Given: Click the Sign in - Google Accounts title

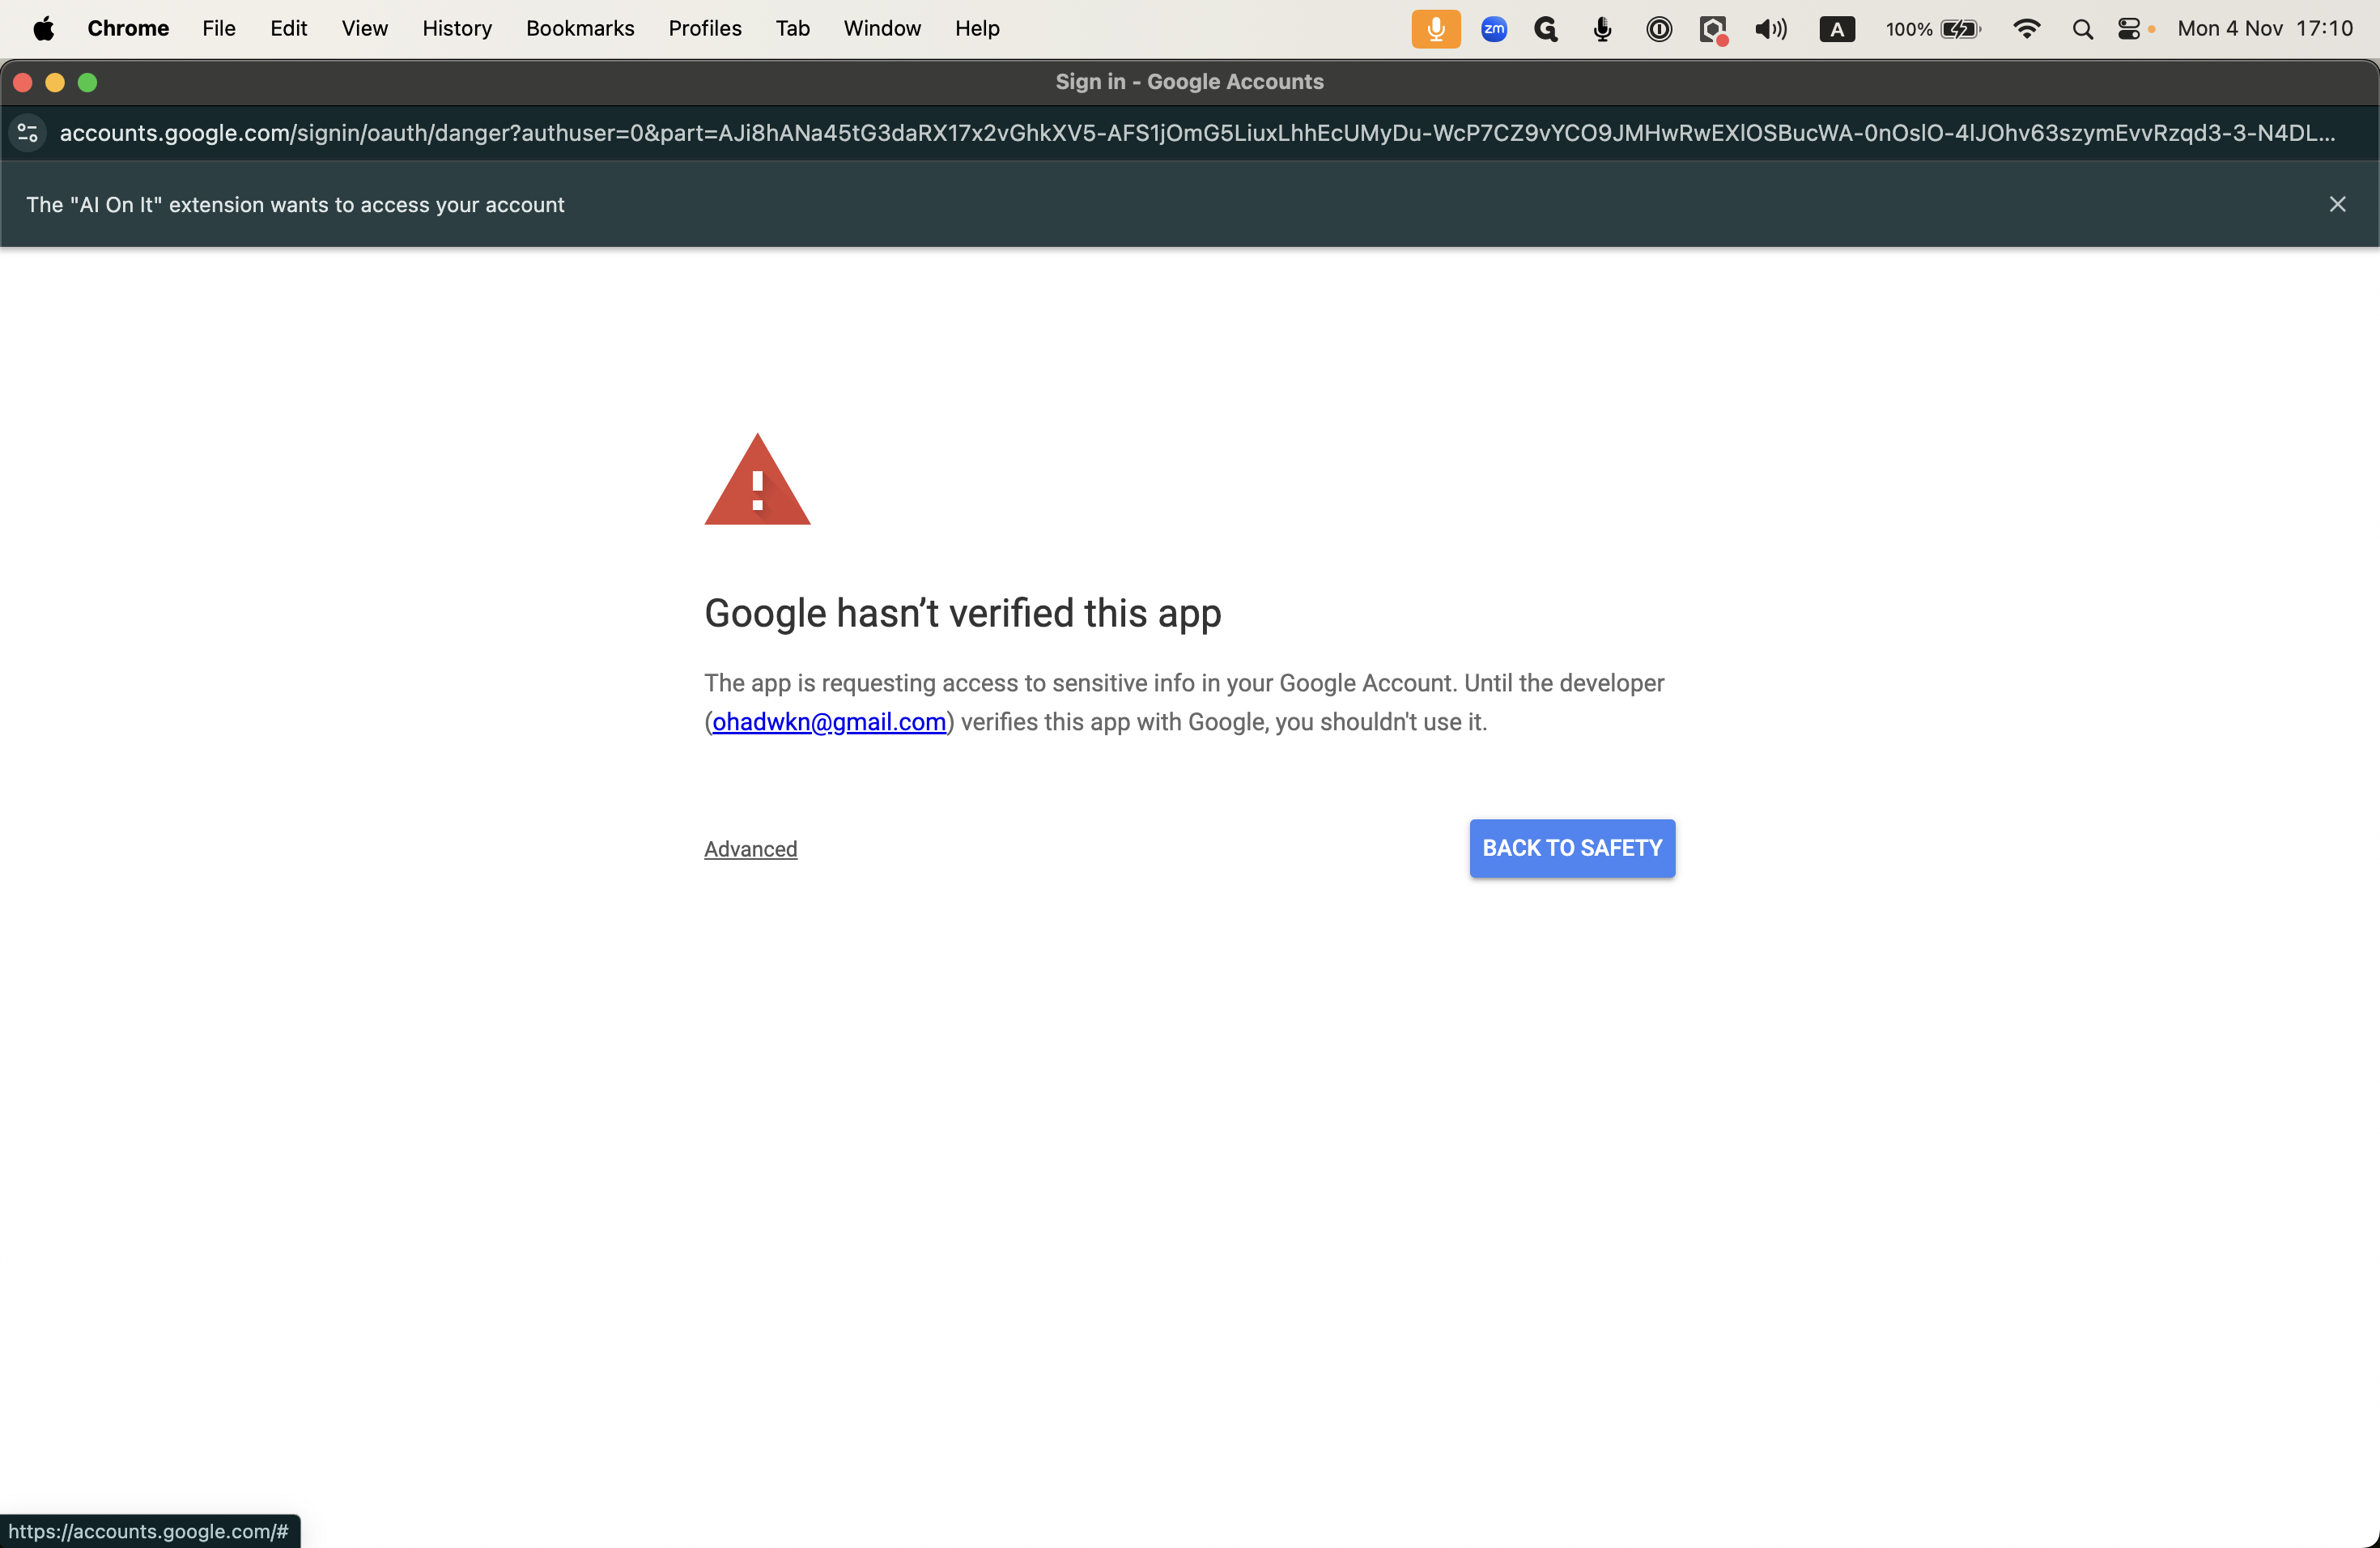Looking at the screenshot, I should coord(1189,82).
